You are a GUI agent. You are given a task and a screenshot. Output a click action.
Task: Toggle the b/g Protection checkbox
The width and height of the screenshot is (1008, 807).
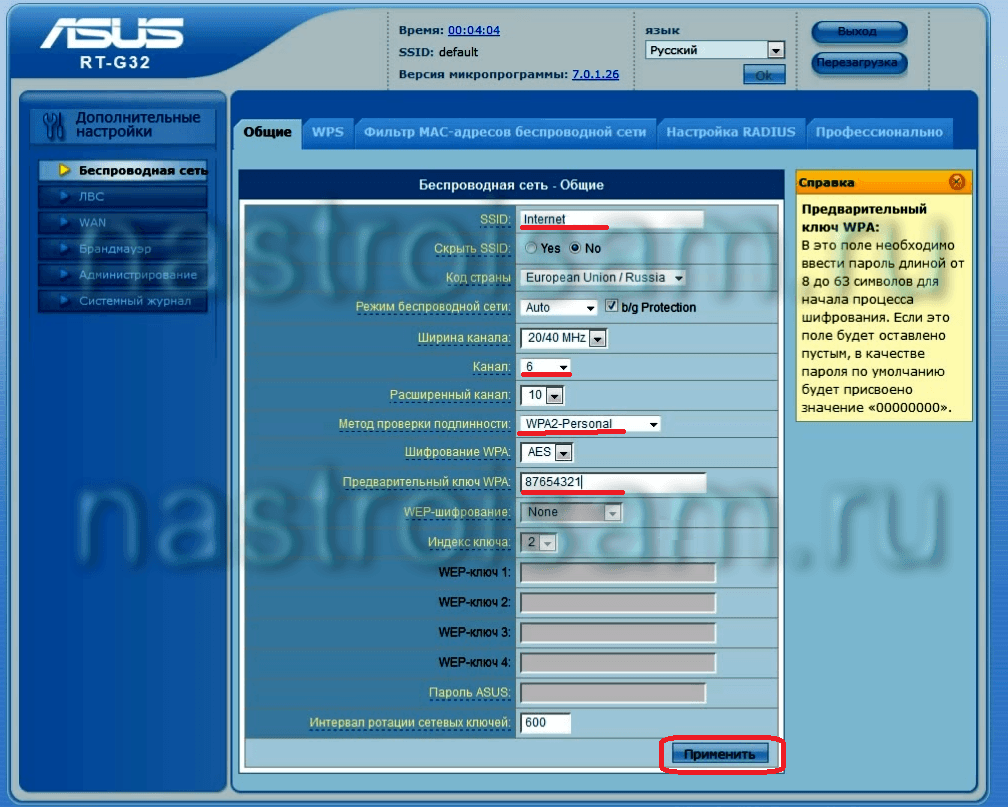612,307
